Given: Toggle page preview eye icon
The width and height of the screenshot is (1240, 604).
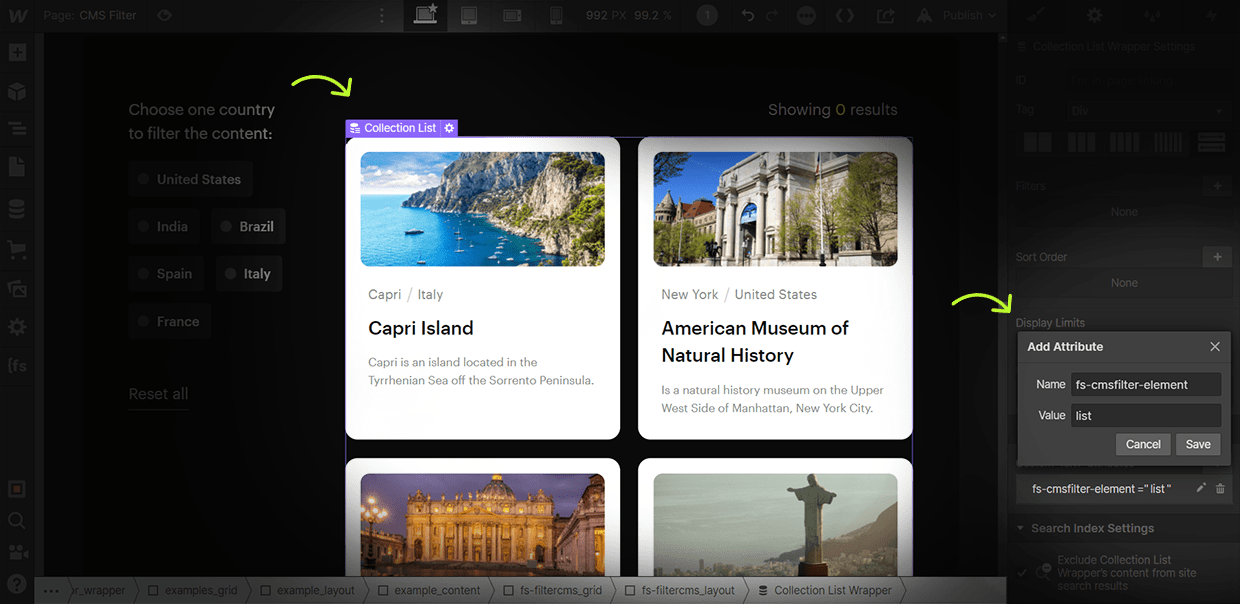Looking at the screenshot, I should (x=164, y=15).
